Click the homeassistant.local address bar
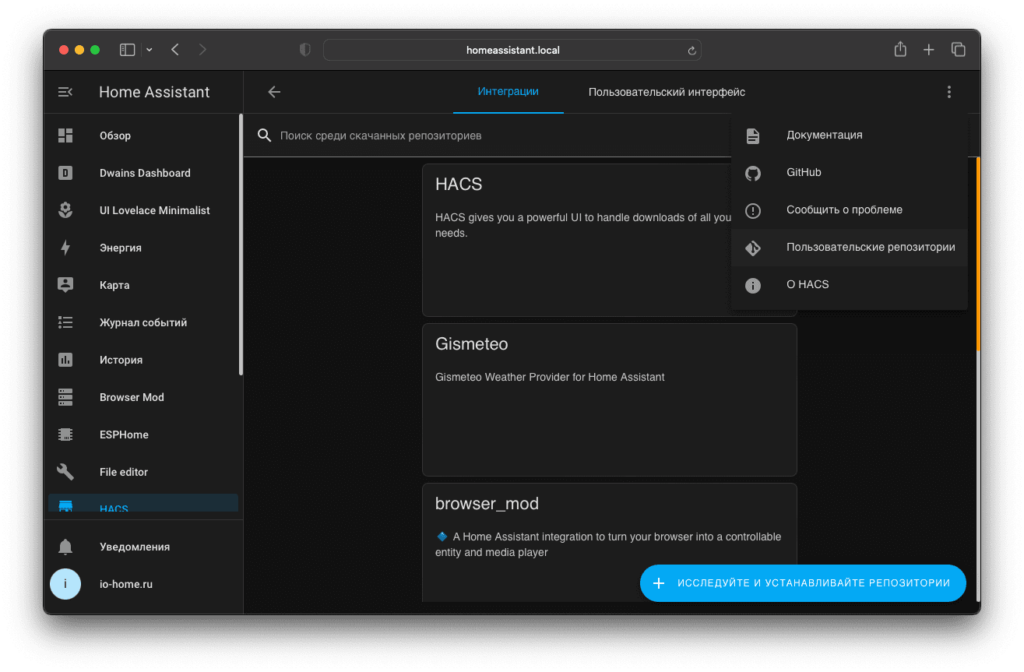1024x672 pixels. pos(513,50)
